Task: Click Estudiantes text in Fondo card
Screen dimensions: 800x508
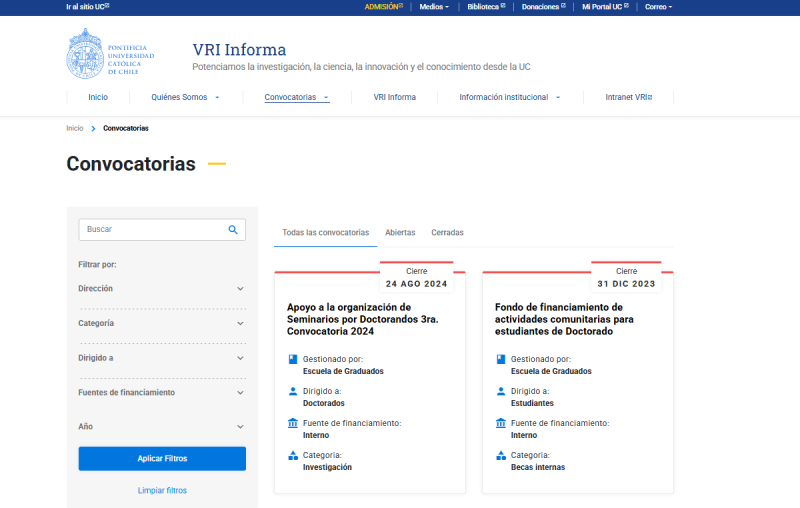Action: [x=532, y=403]
